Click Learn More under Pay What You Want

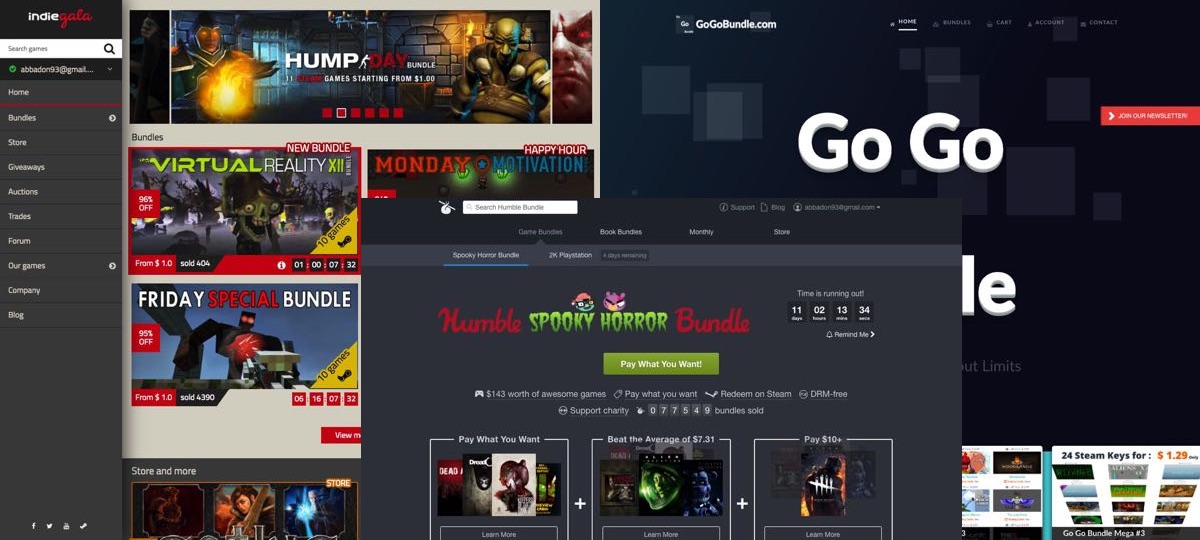pos(499,533)
